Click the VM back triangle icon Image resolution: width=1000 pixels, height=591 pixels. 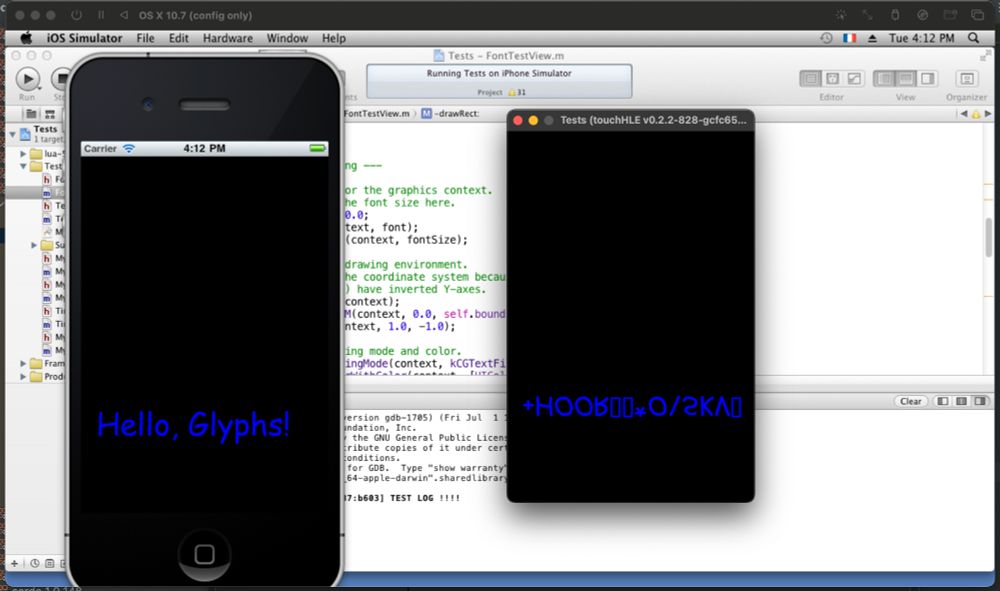click(124, 15)
